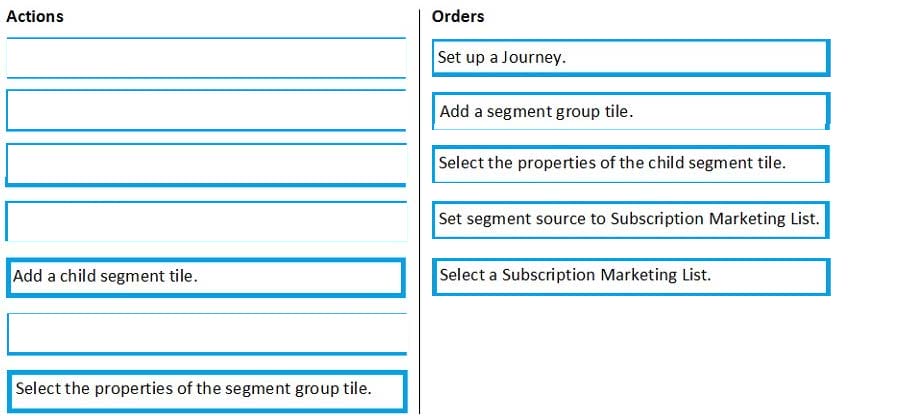Click the 'Add a child segment tile.' action
This screenshot has height=416, width=908.
(205, 277)
